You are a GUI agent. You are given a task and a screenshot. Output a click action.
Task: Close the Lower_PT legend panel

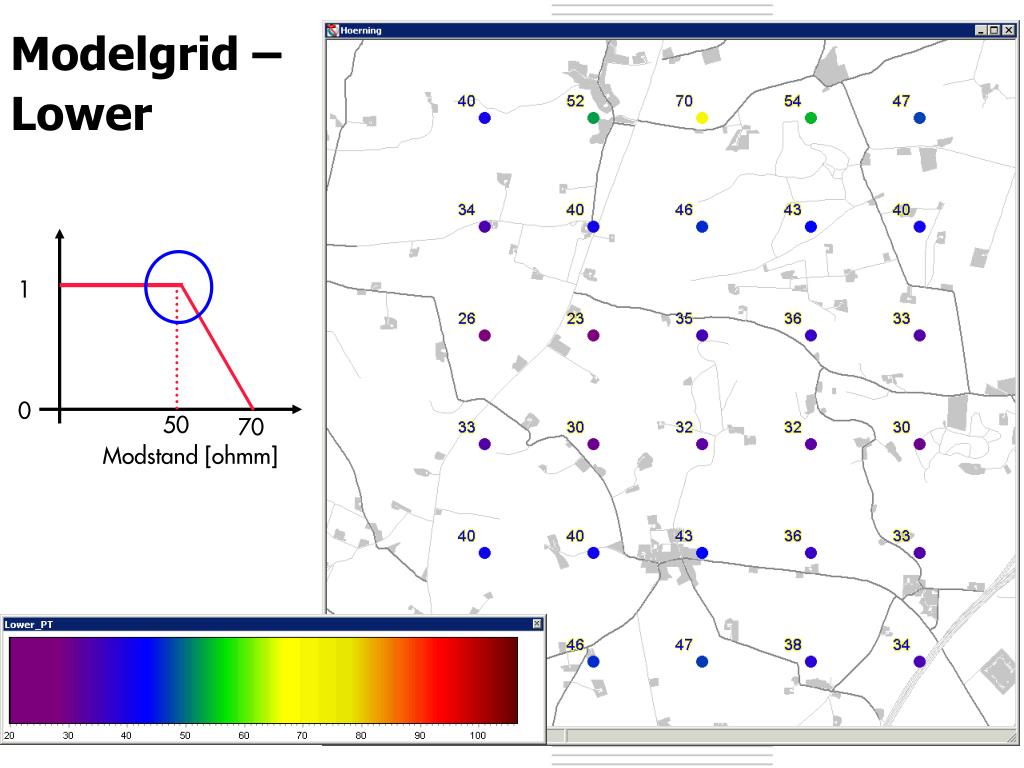[x=537, y=624]
